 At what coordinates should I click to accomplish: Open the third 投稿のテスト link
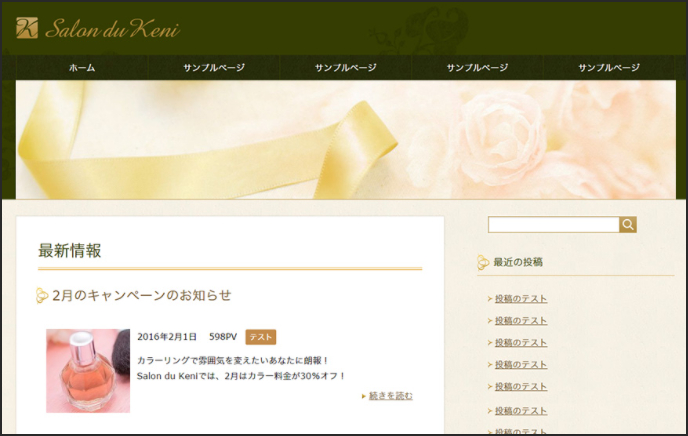click(x=521, y=343)
